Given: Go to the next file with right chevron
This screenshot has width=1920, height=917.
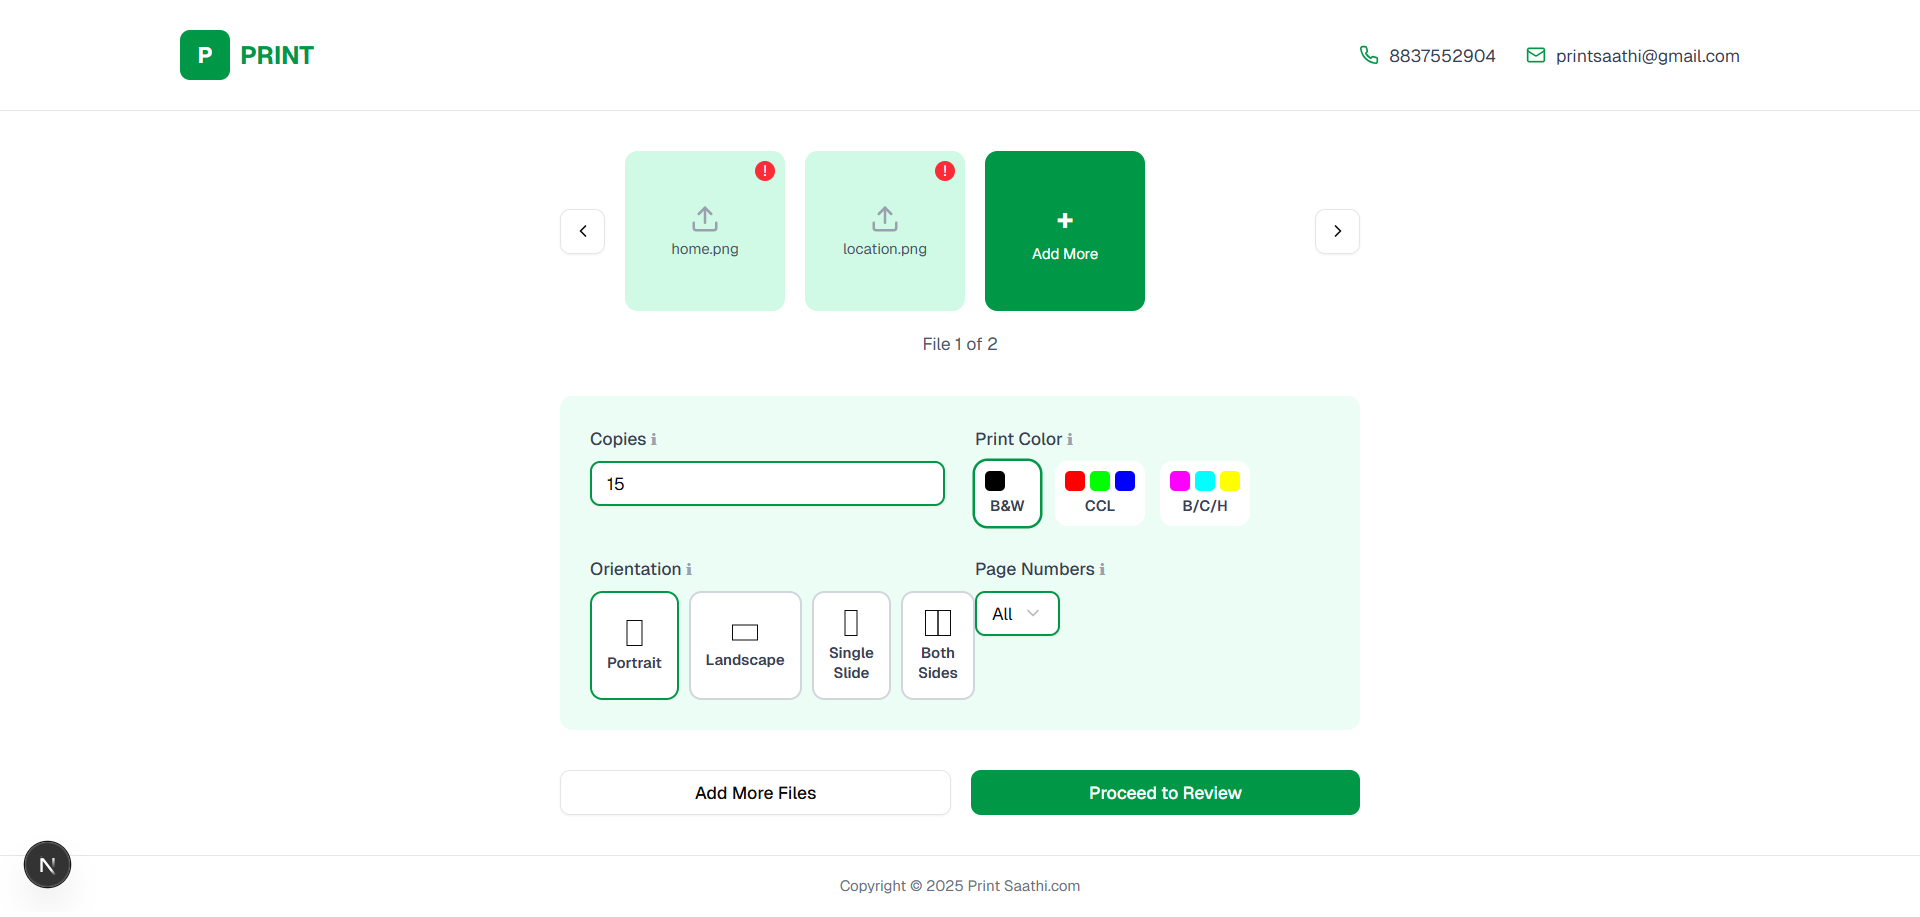Looking at the screenshot, I should 1337,231.
